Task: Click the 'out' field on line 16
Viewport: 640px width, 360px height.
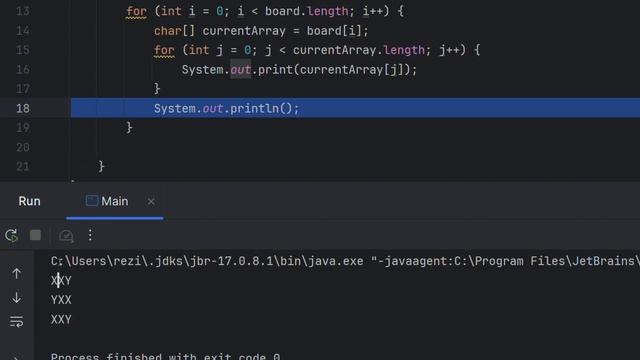Action: coord(240,70)
